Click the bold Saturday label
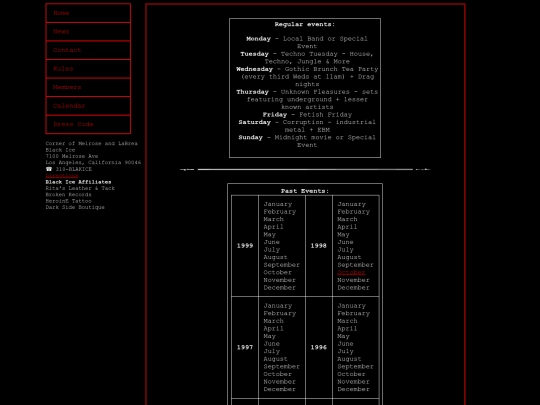This screenshot has height=405, width=540. tap(254, 122)
